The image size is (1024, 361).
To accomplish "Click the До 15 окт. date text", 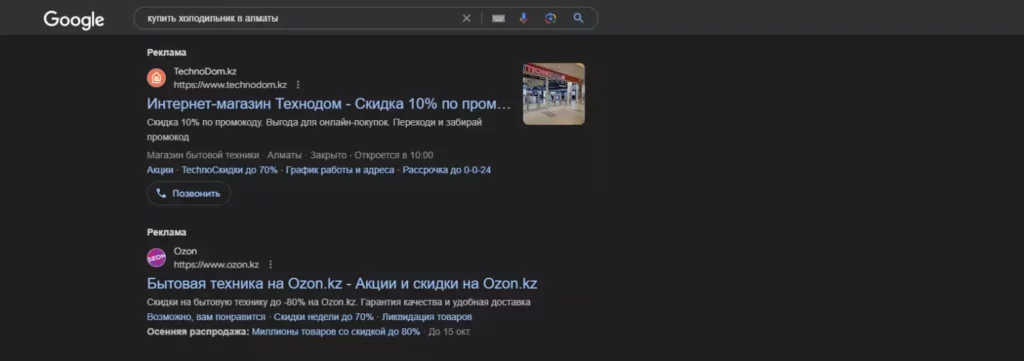I will pyautogui.click(x=449, y=332).
